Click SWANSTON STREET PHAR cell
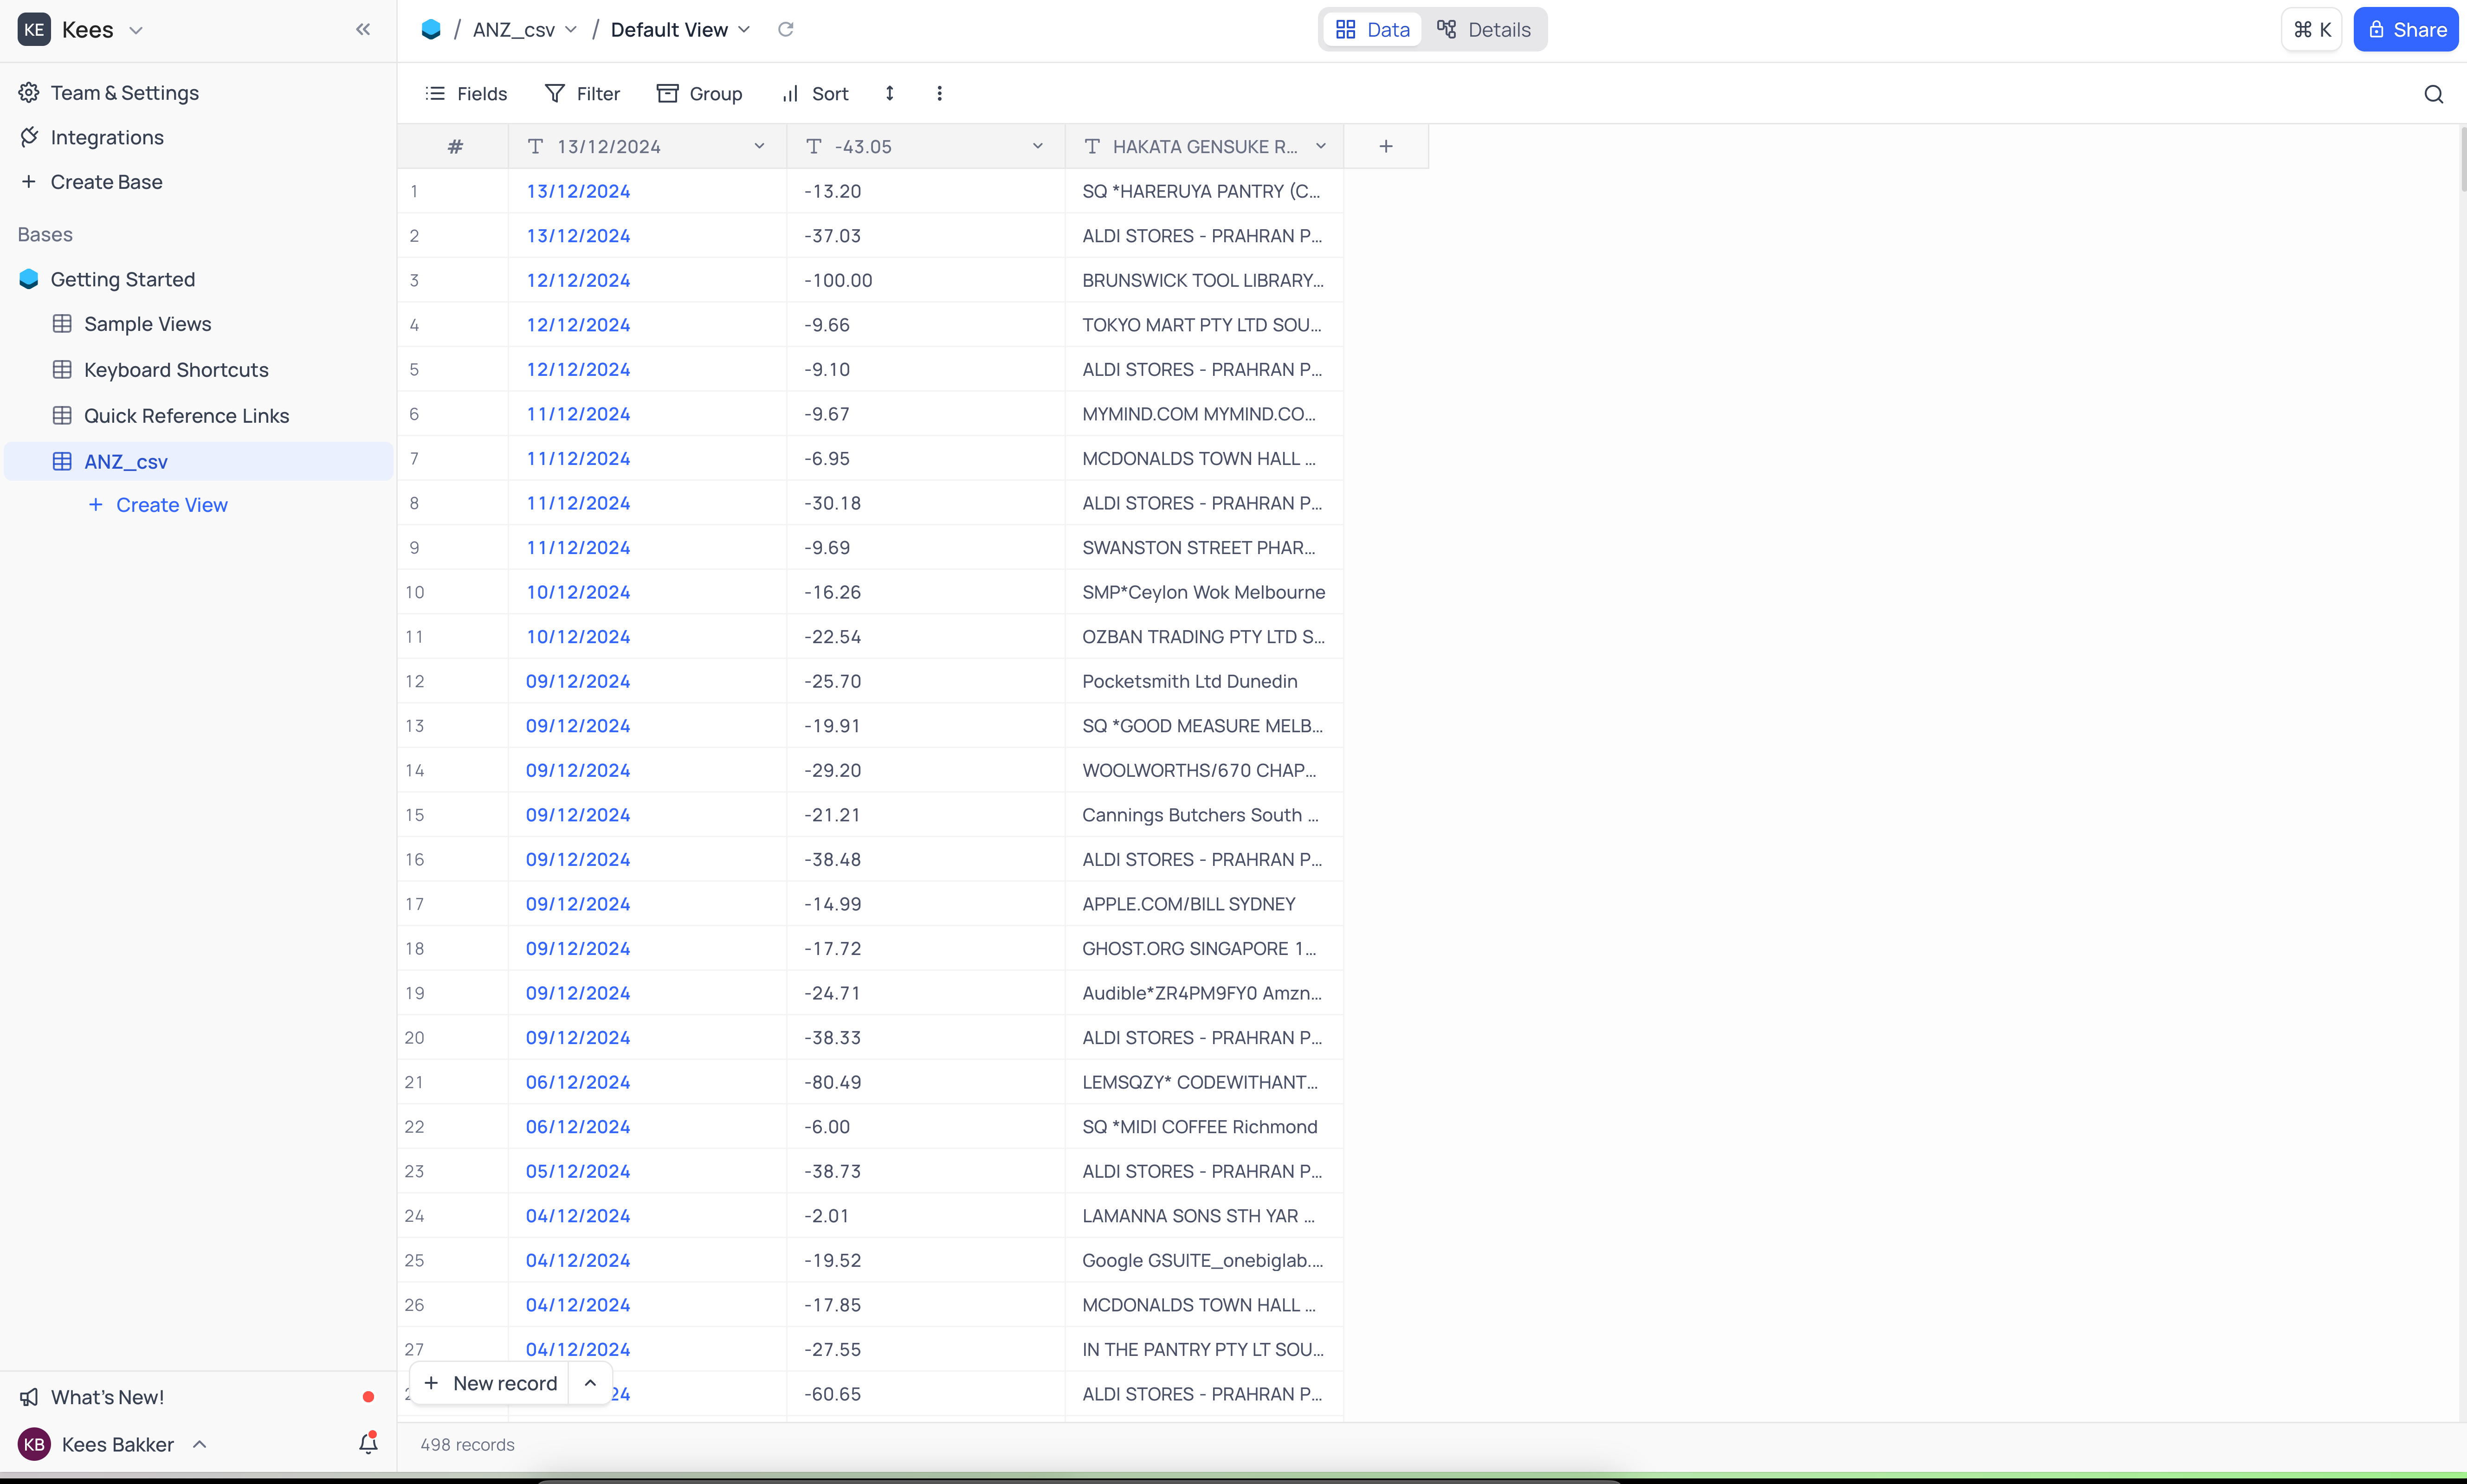Image resolution: width=2467 pixels, height=1484 pixels. pyautogui.click(x=1204, y=548)
